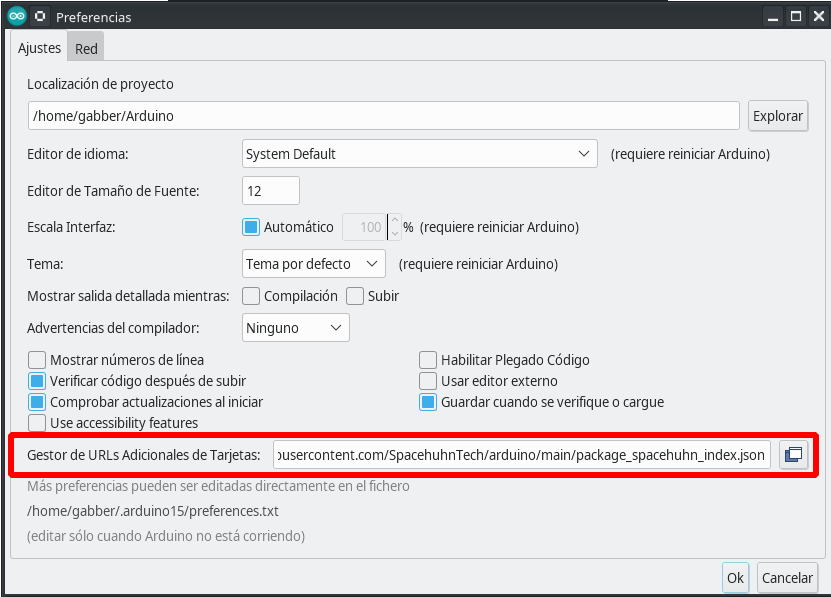
Task: Open the additional boards URLs list editor icon
Action: tap(793, 455)
